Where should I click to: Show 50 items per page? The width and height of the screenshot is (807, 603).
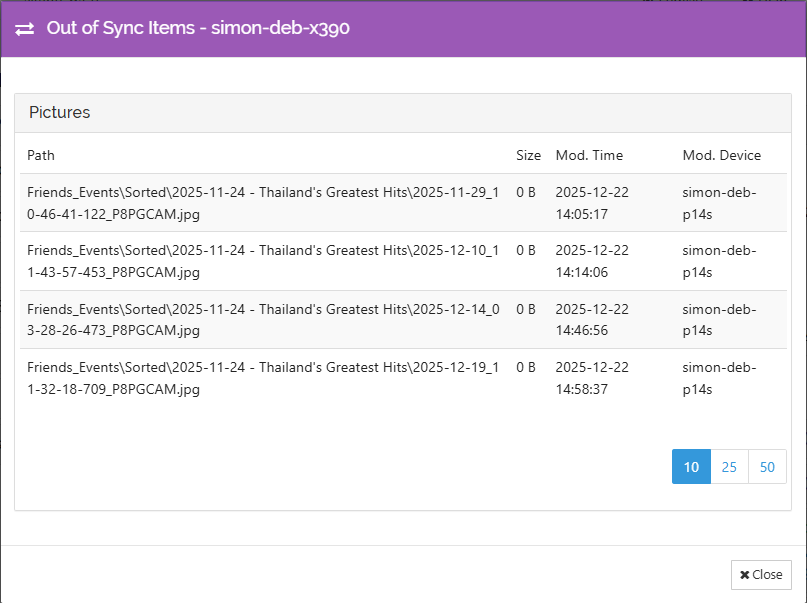pyautogui.click(x=767, y=467)
